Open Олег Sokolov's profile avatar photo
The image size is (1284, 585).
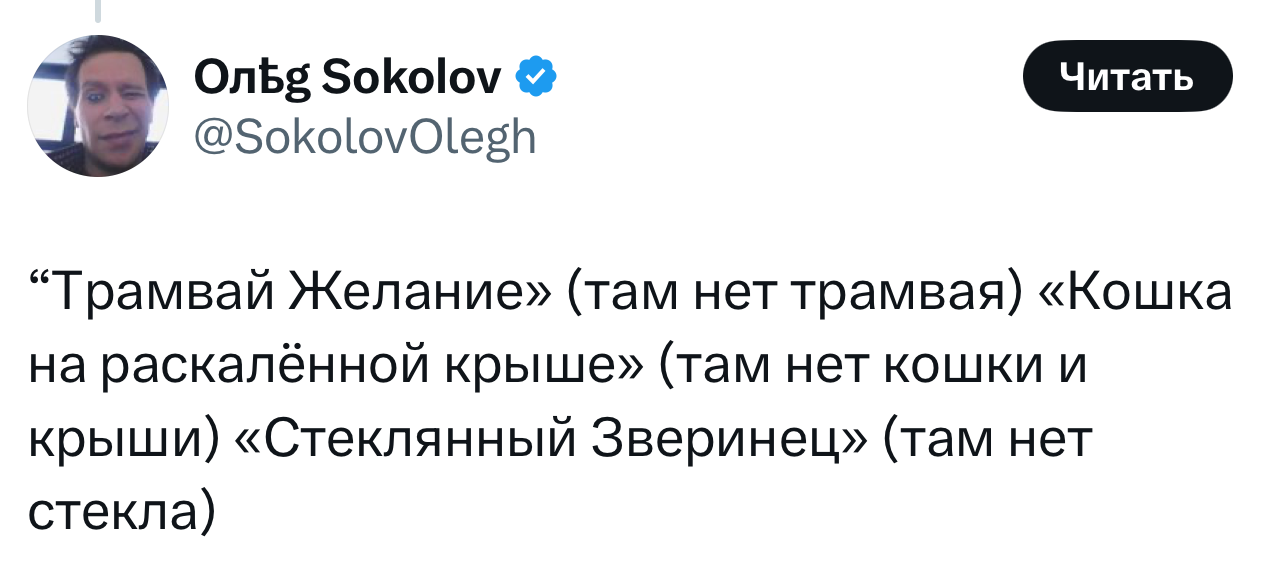(x=98, y=106)
